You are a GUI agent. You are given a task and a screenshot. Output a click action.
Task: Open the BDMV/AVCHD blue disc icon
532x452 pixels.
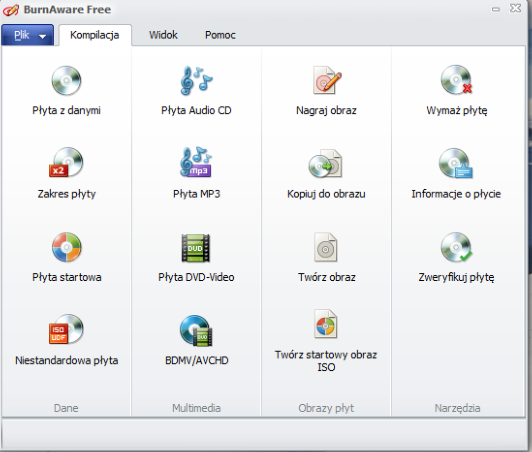point(196,331)
